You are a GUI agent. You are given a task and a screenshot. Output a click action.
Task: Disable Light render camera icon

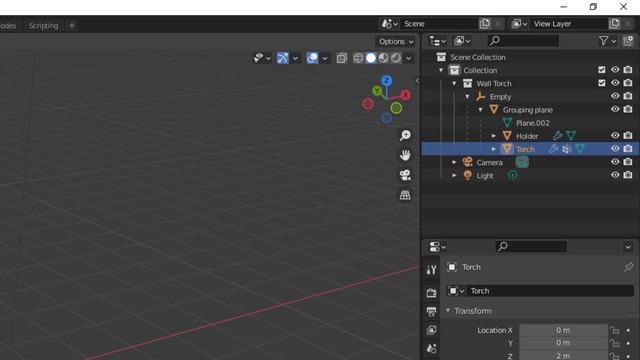[x=628, y=175]
